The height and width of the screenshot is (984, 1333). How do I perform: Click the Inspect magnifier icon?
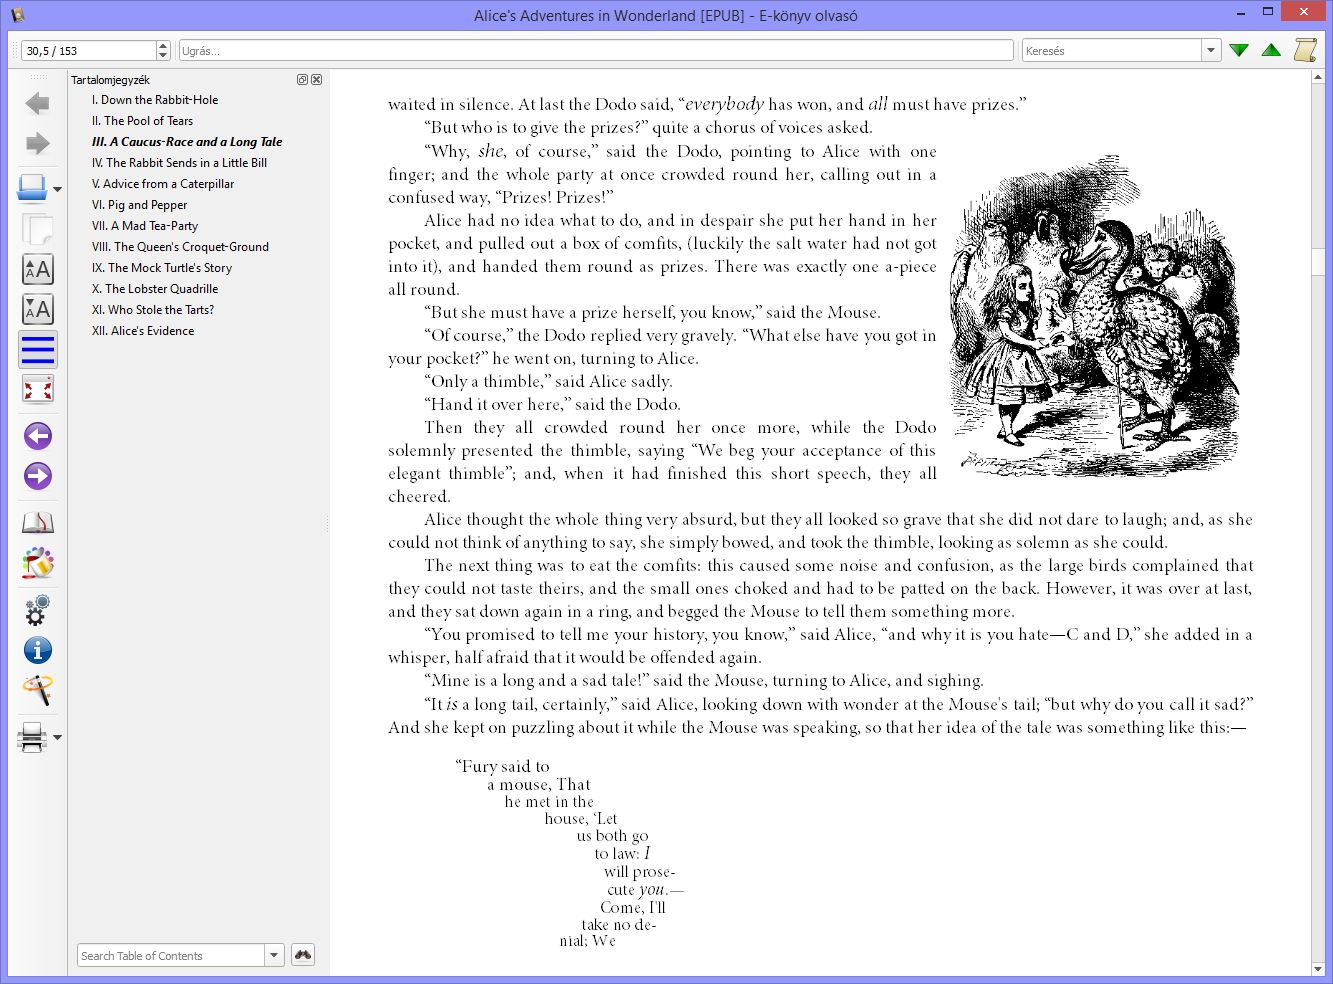37,690
